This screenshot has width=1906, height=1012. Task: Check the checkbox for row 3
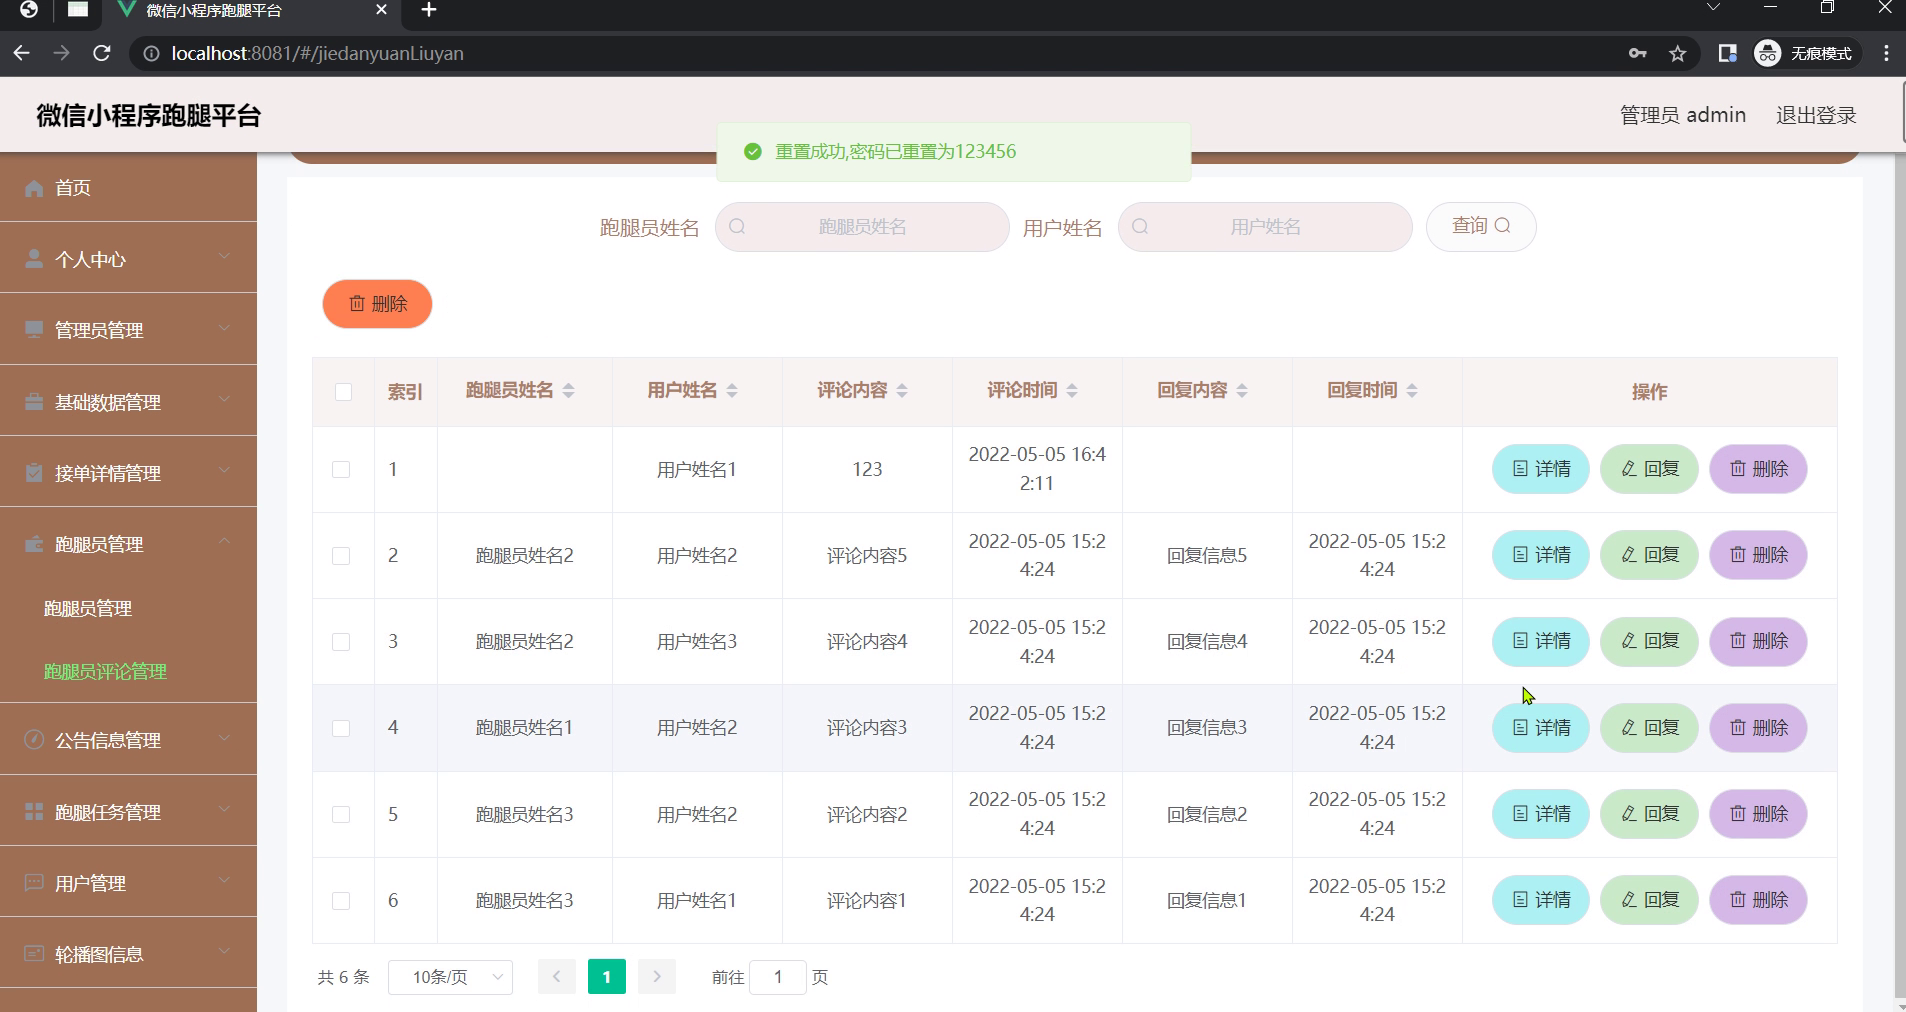(x=341, y=642)
